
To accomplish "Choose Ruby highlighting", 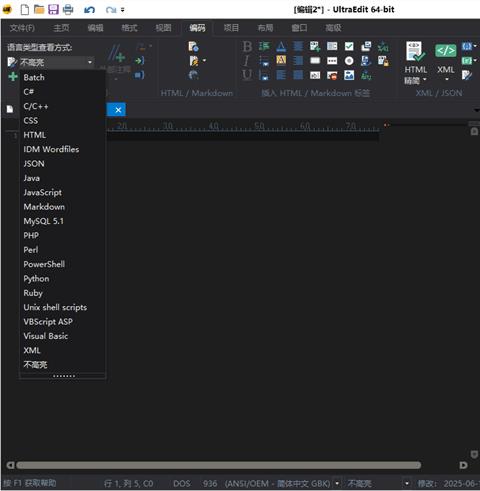I will (63, 293).
